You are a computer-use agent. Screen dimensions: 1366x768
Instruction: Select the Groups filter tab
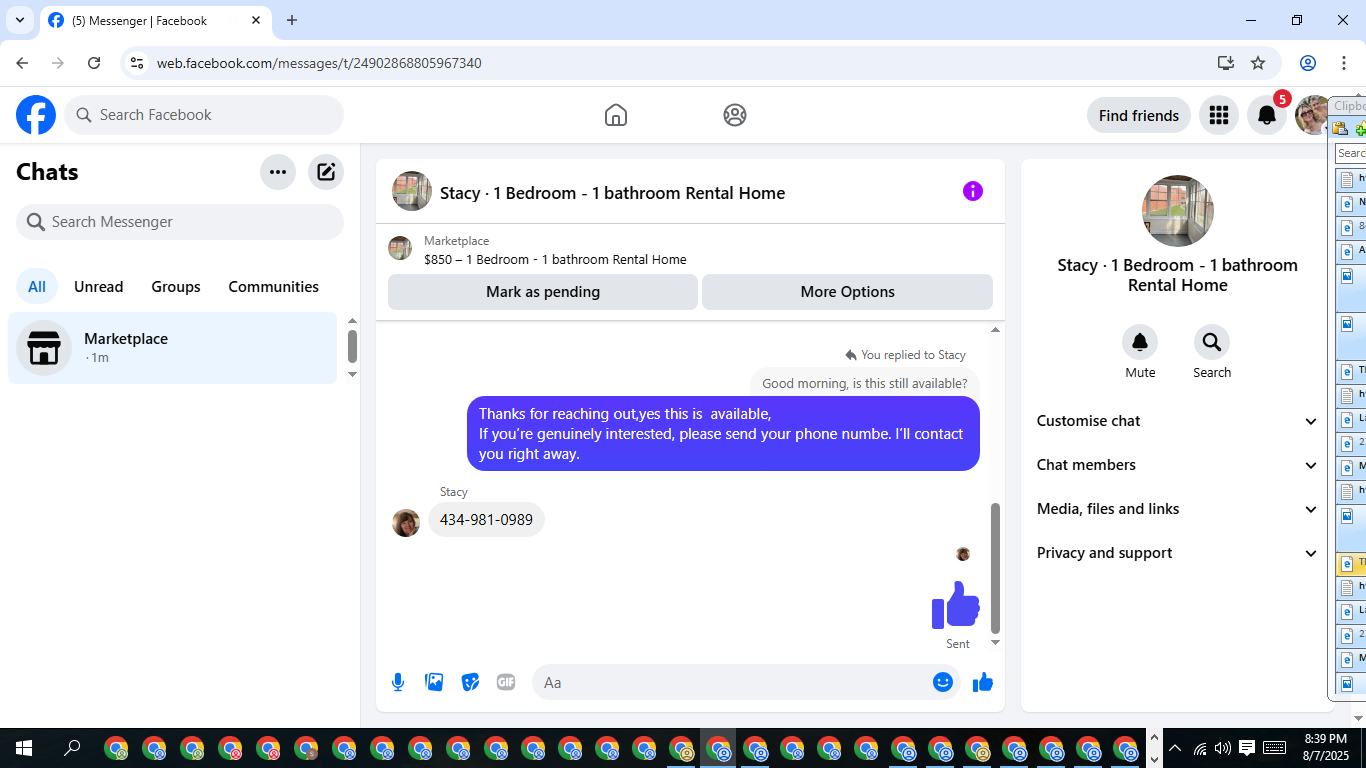[176, 287]
